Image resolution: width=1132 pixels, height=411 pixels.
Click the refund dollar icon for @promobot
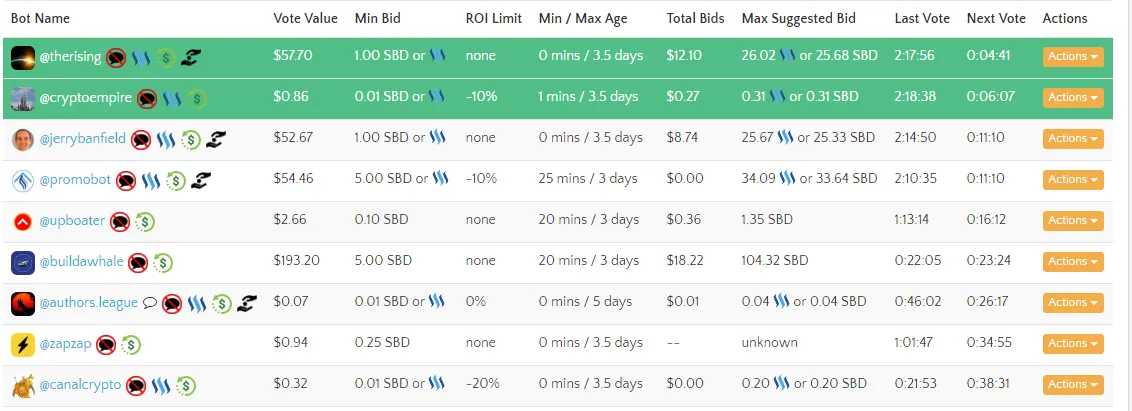point(176,180)
